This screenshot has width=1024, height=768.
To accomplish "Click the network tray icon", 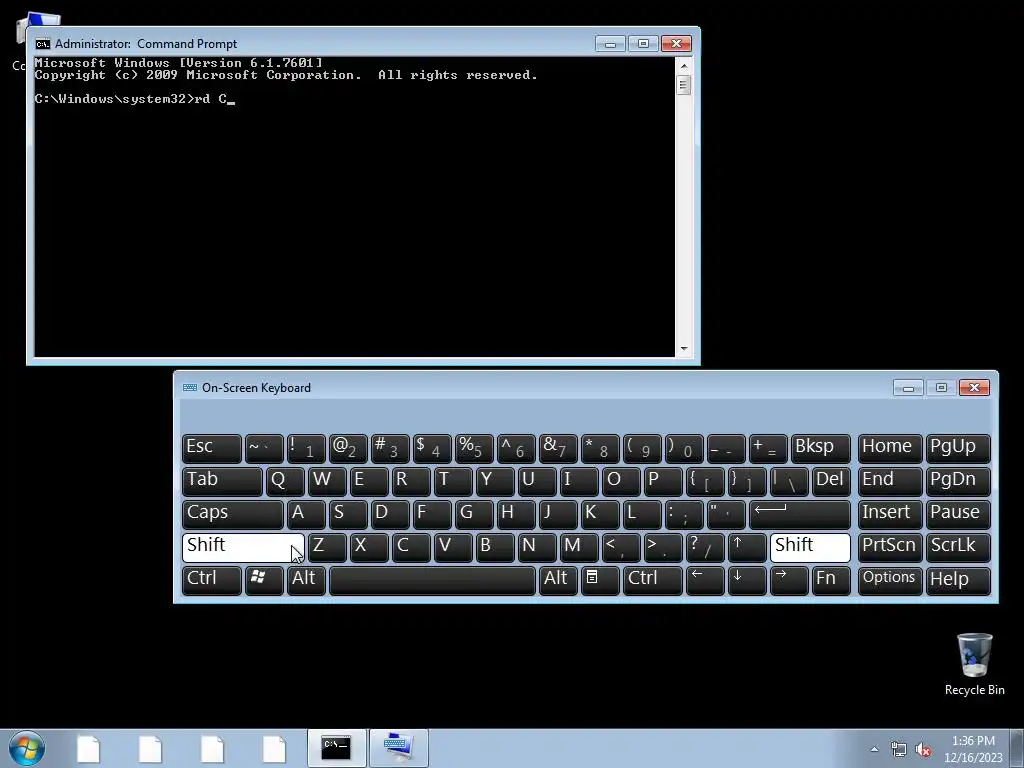I will tap(899, 749).
